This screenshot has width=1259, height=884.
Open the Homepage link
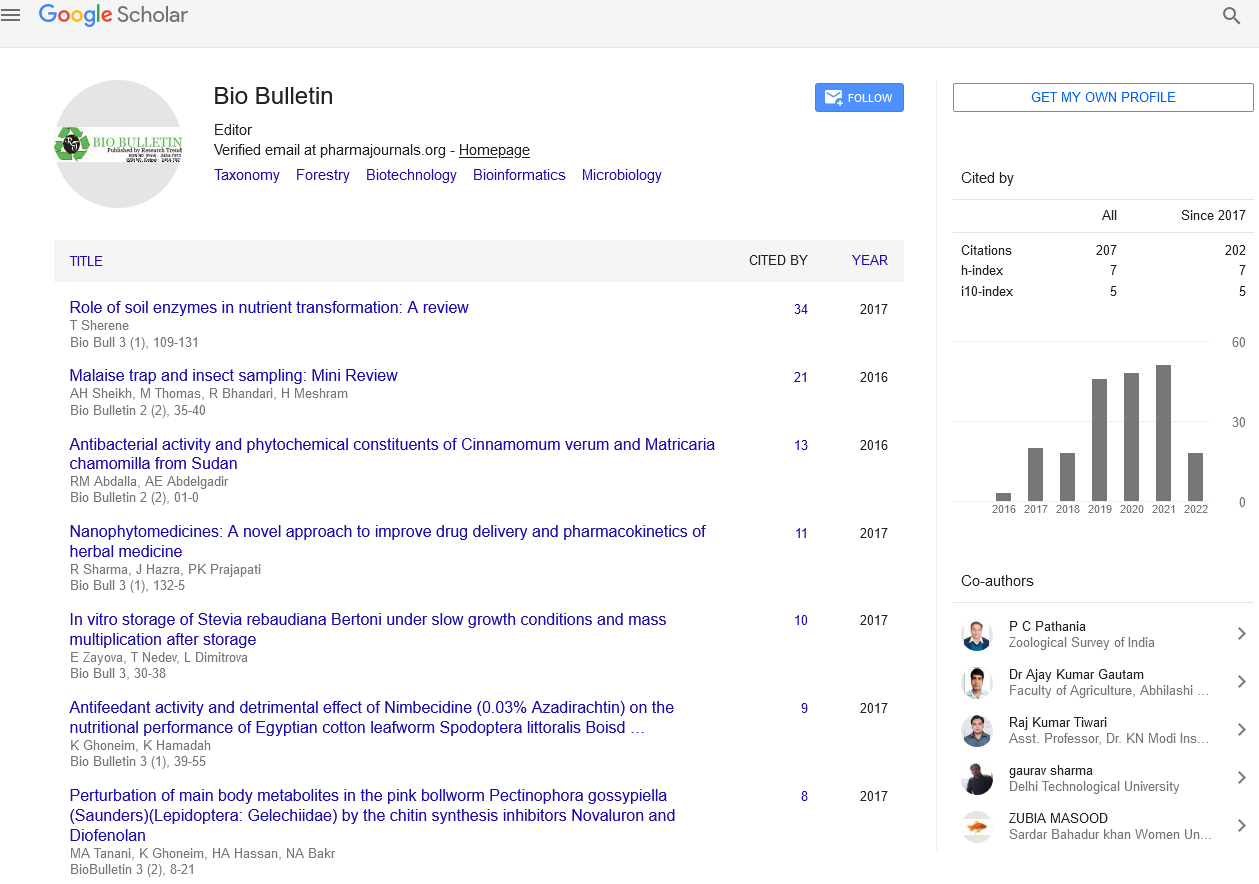494,150
